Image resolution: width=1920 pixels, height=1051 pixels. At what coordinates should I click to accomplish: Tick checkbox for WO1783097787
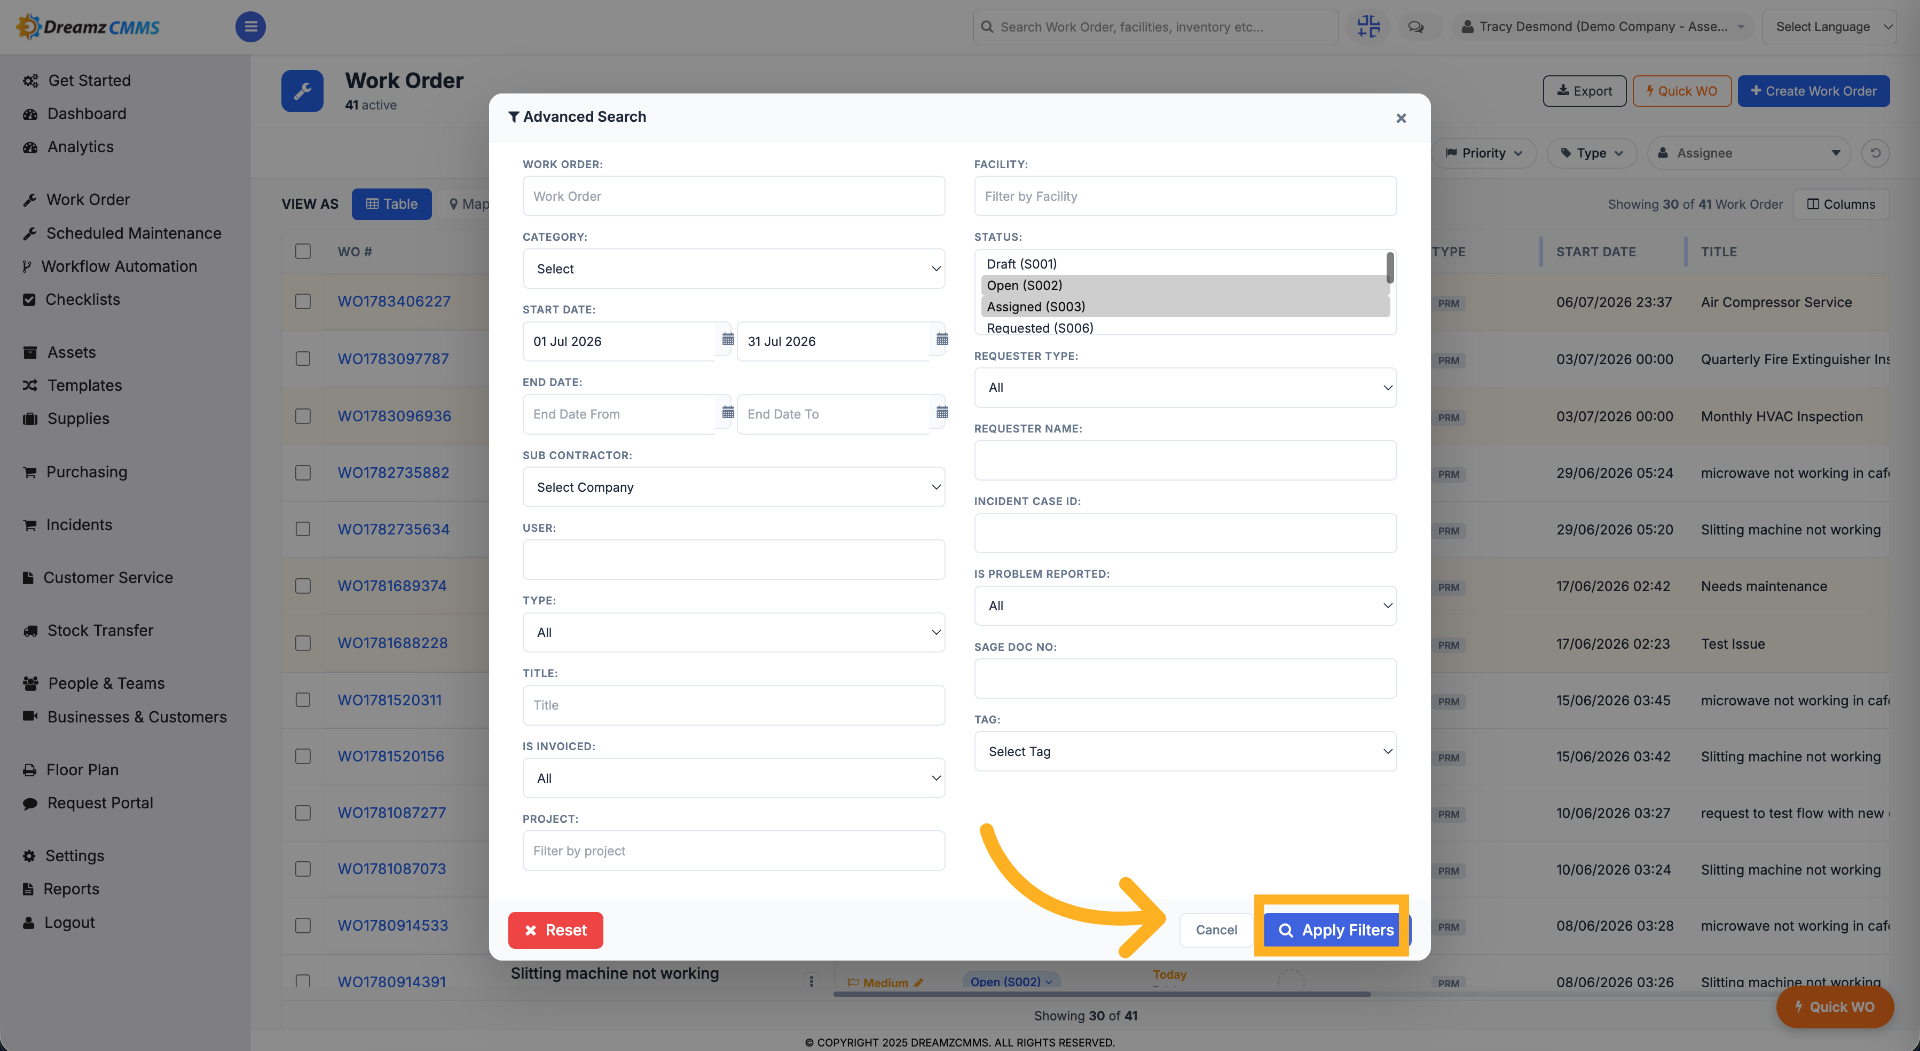303,358
